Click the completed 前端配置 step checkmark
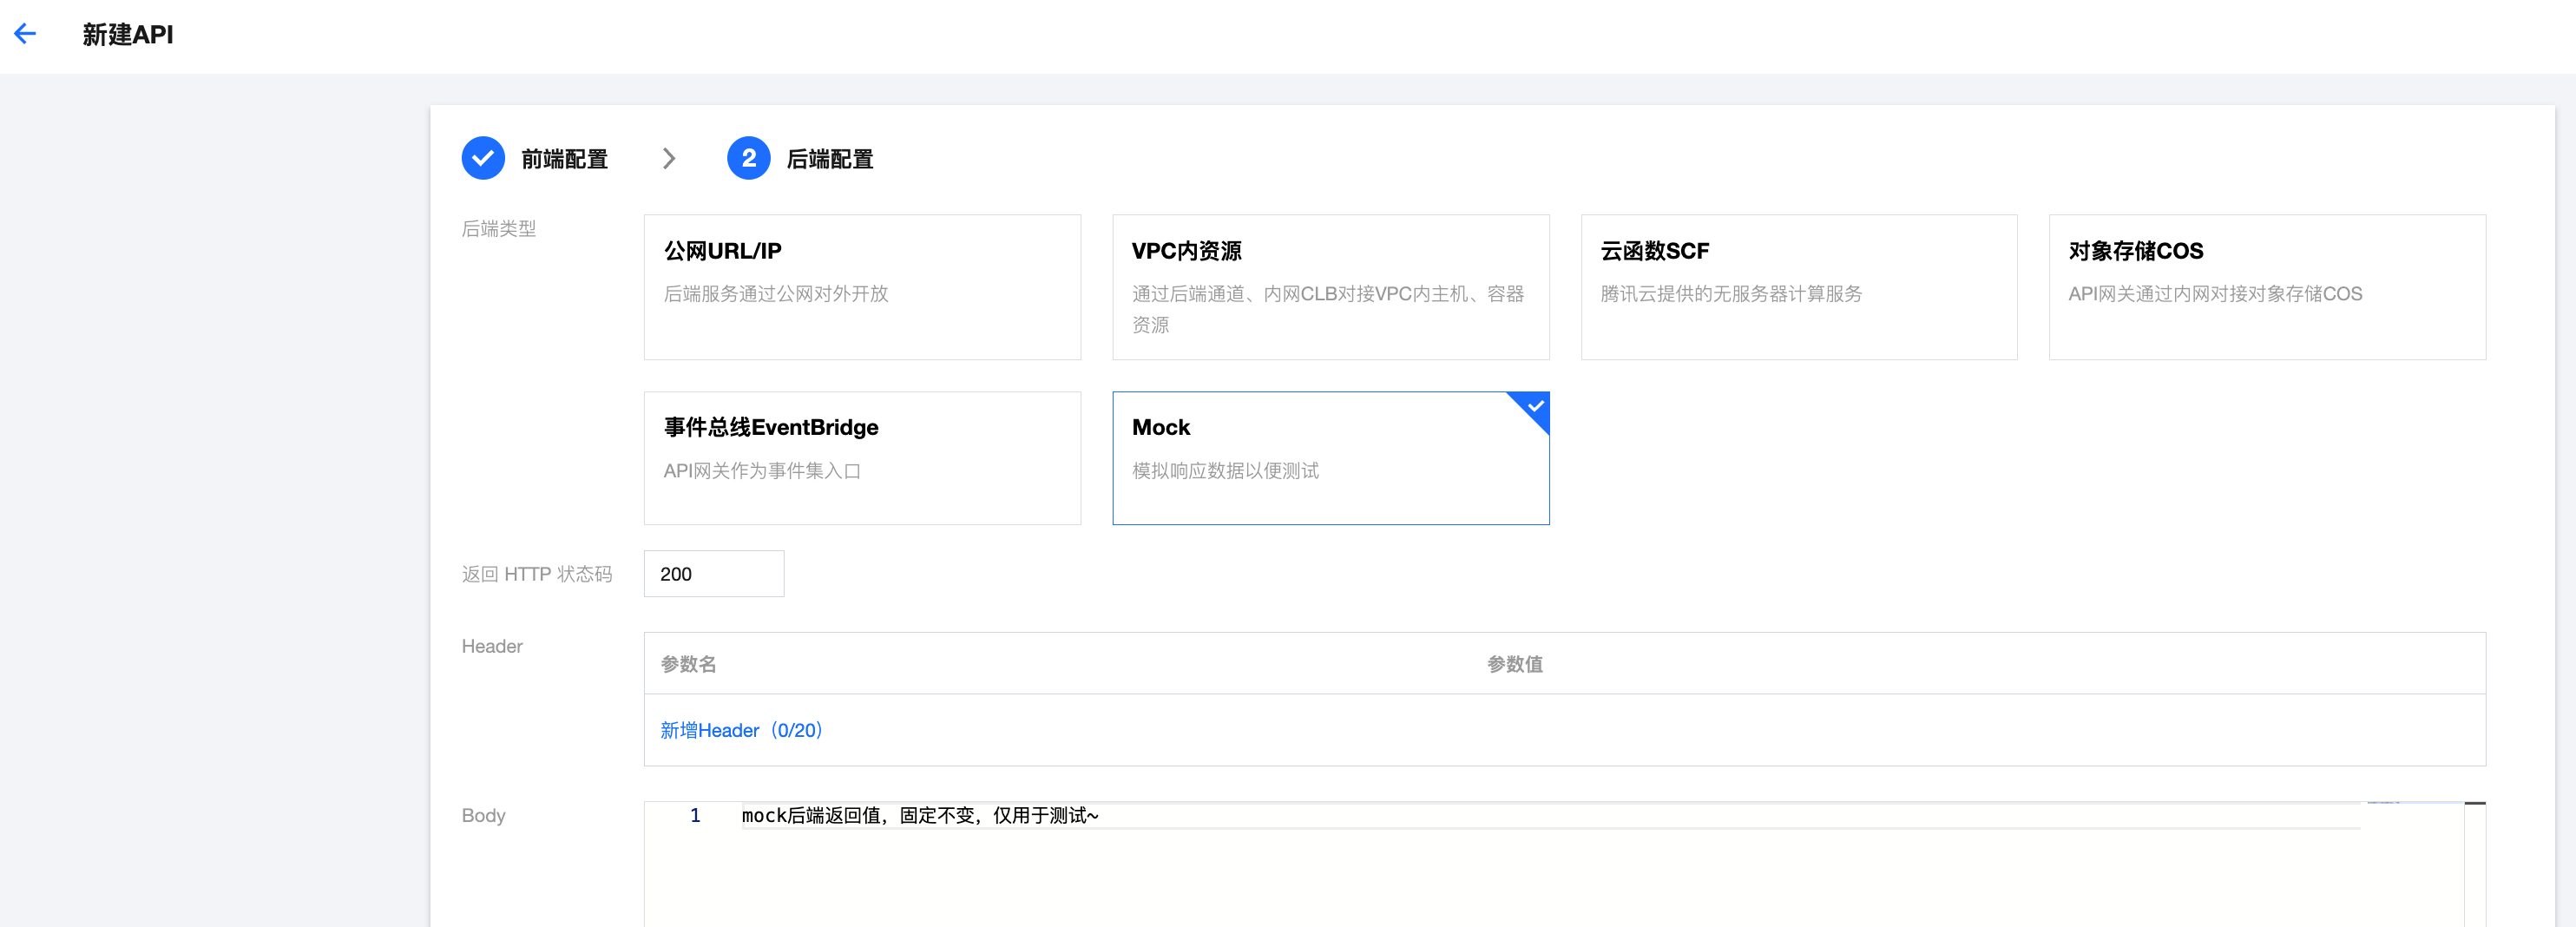The height and width of the screenshot is (927, 2576). (483, 158)
